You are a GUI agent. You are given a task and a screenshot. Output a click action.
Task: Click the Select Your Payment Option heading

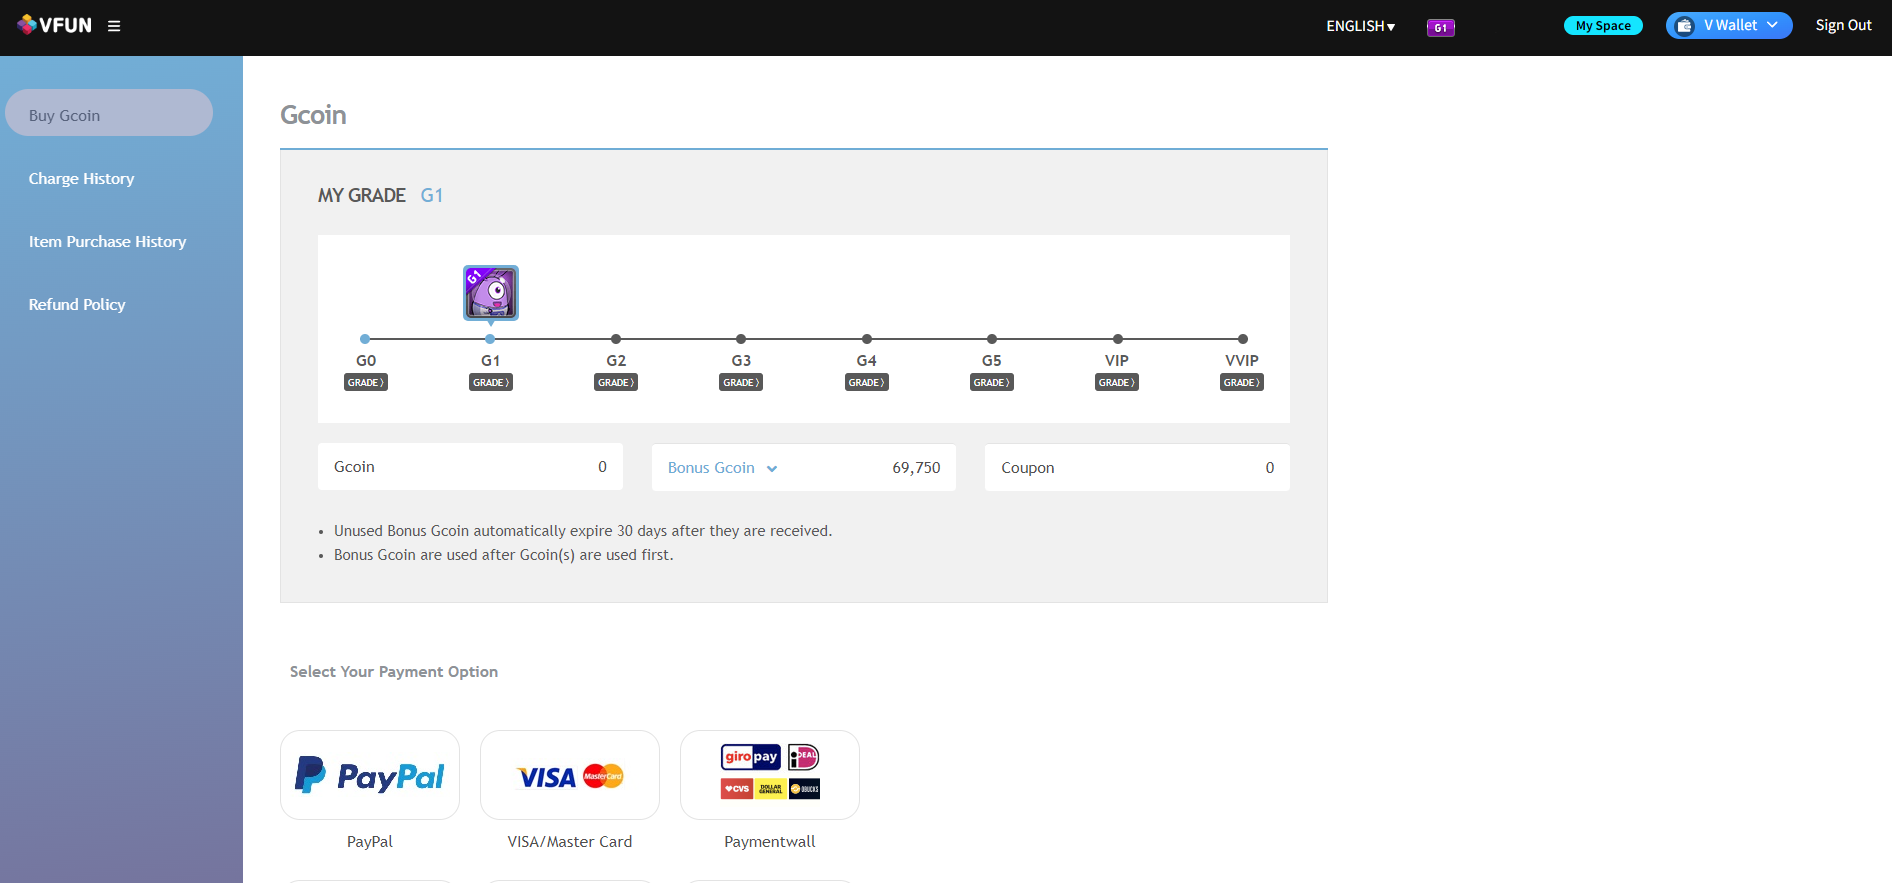click(394, 672)
